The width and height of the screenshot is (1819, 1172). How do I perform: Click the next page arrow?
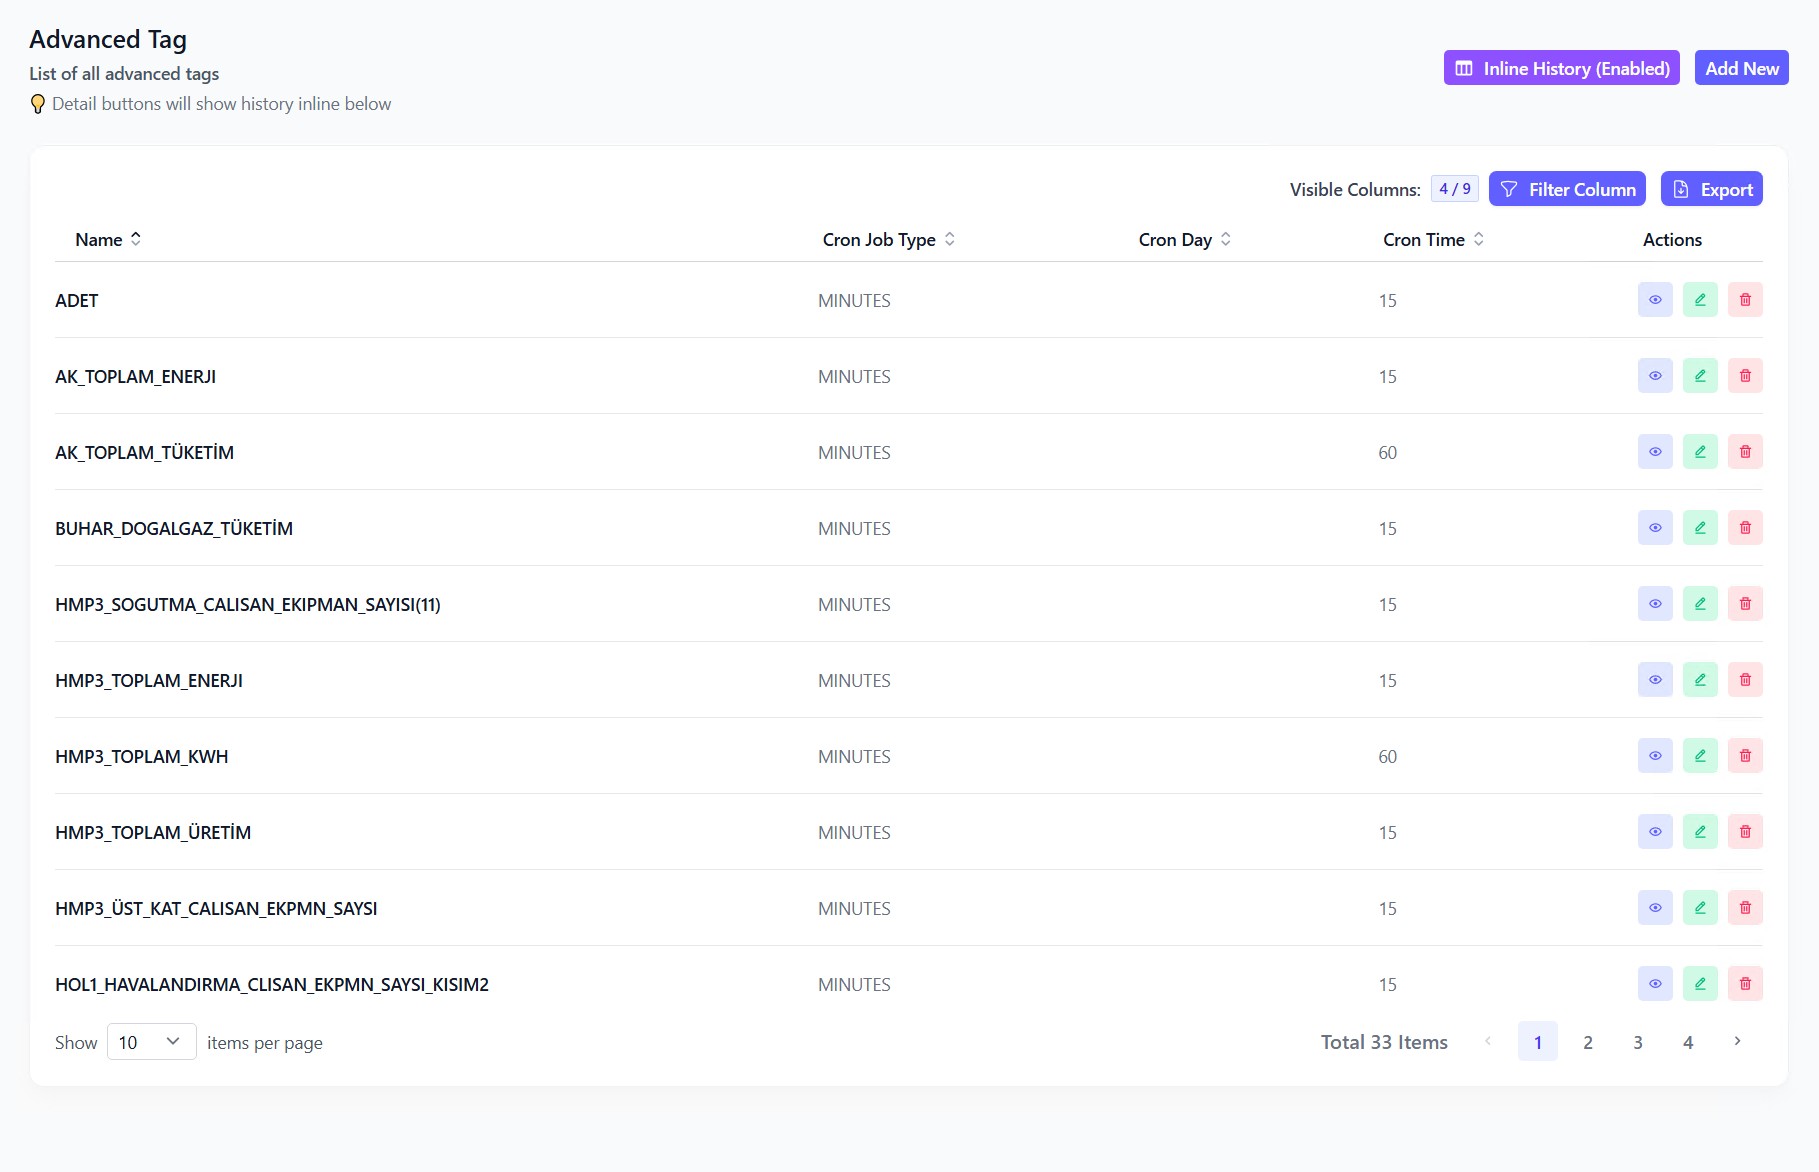(1738, 1042)
